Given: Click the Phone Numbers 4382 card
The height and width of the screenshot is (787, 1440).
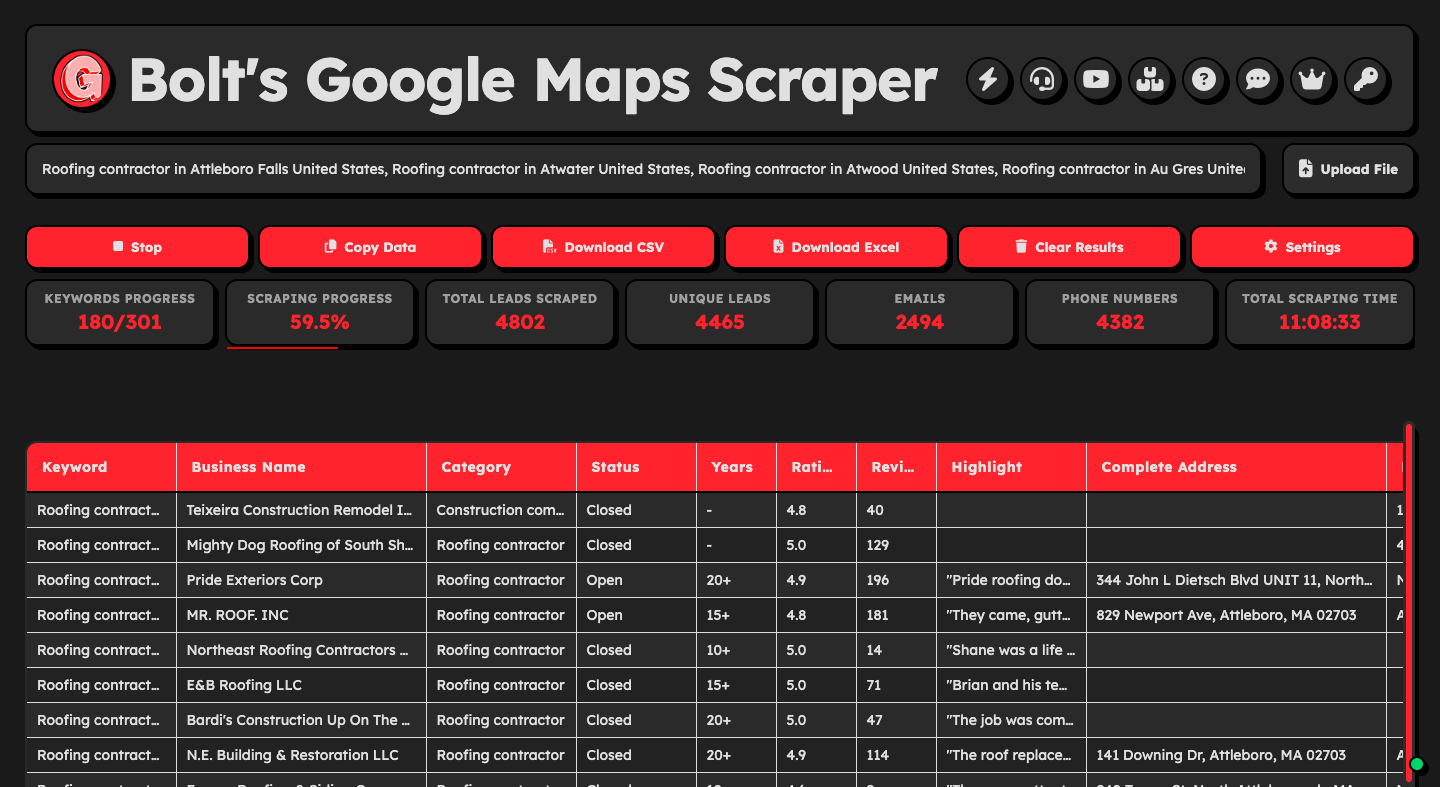Looking at the screenshot, I should [x=1120, y=313].
